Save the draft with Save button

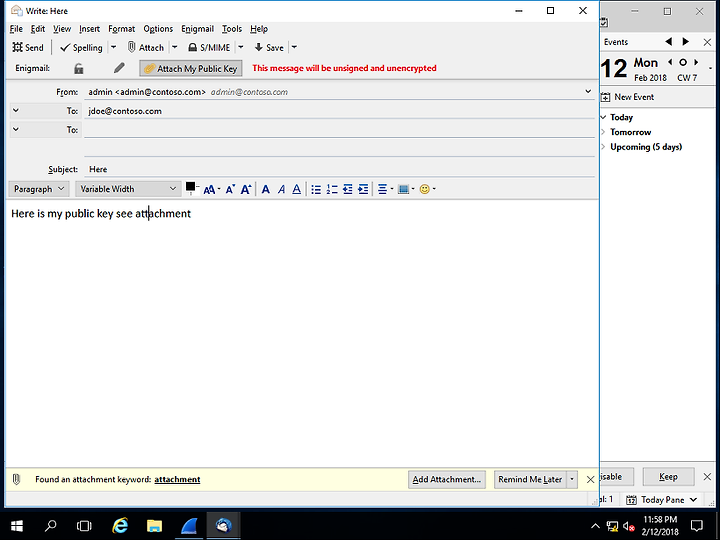click(269, 47)
